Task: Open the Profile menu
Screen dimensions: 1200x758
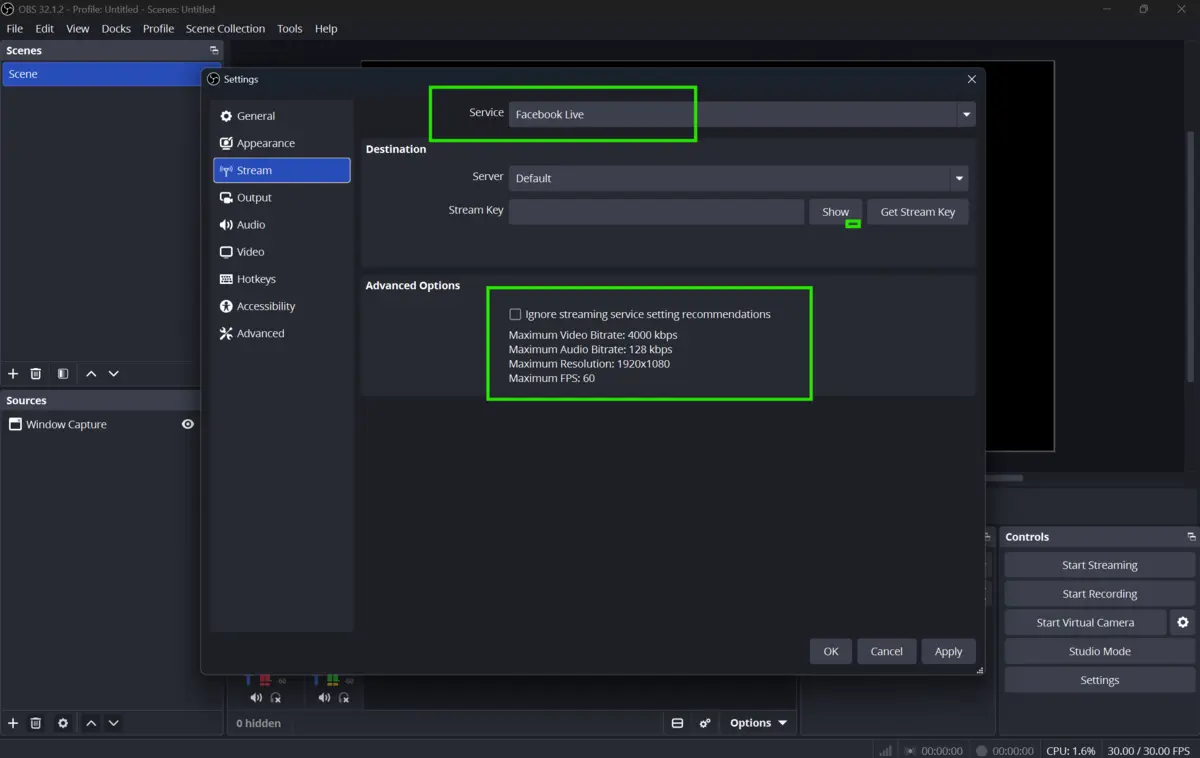Action: click(x=158, y=28)
